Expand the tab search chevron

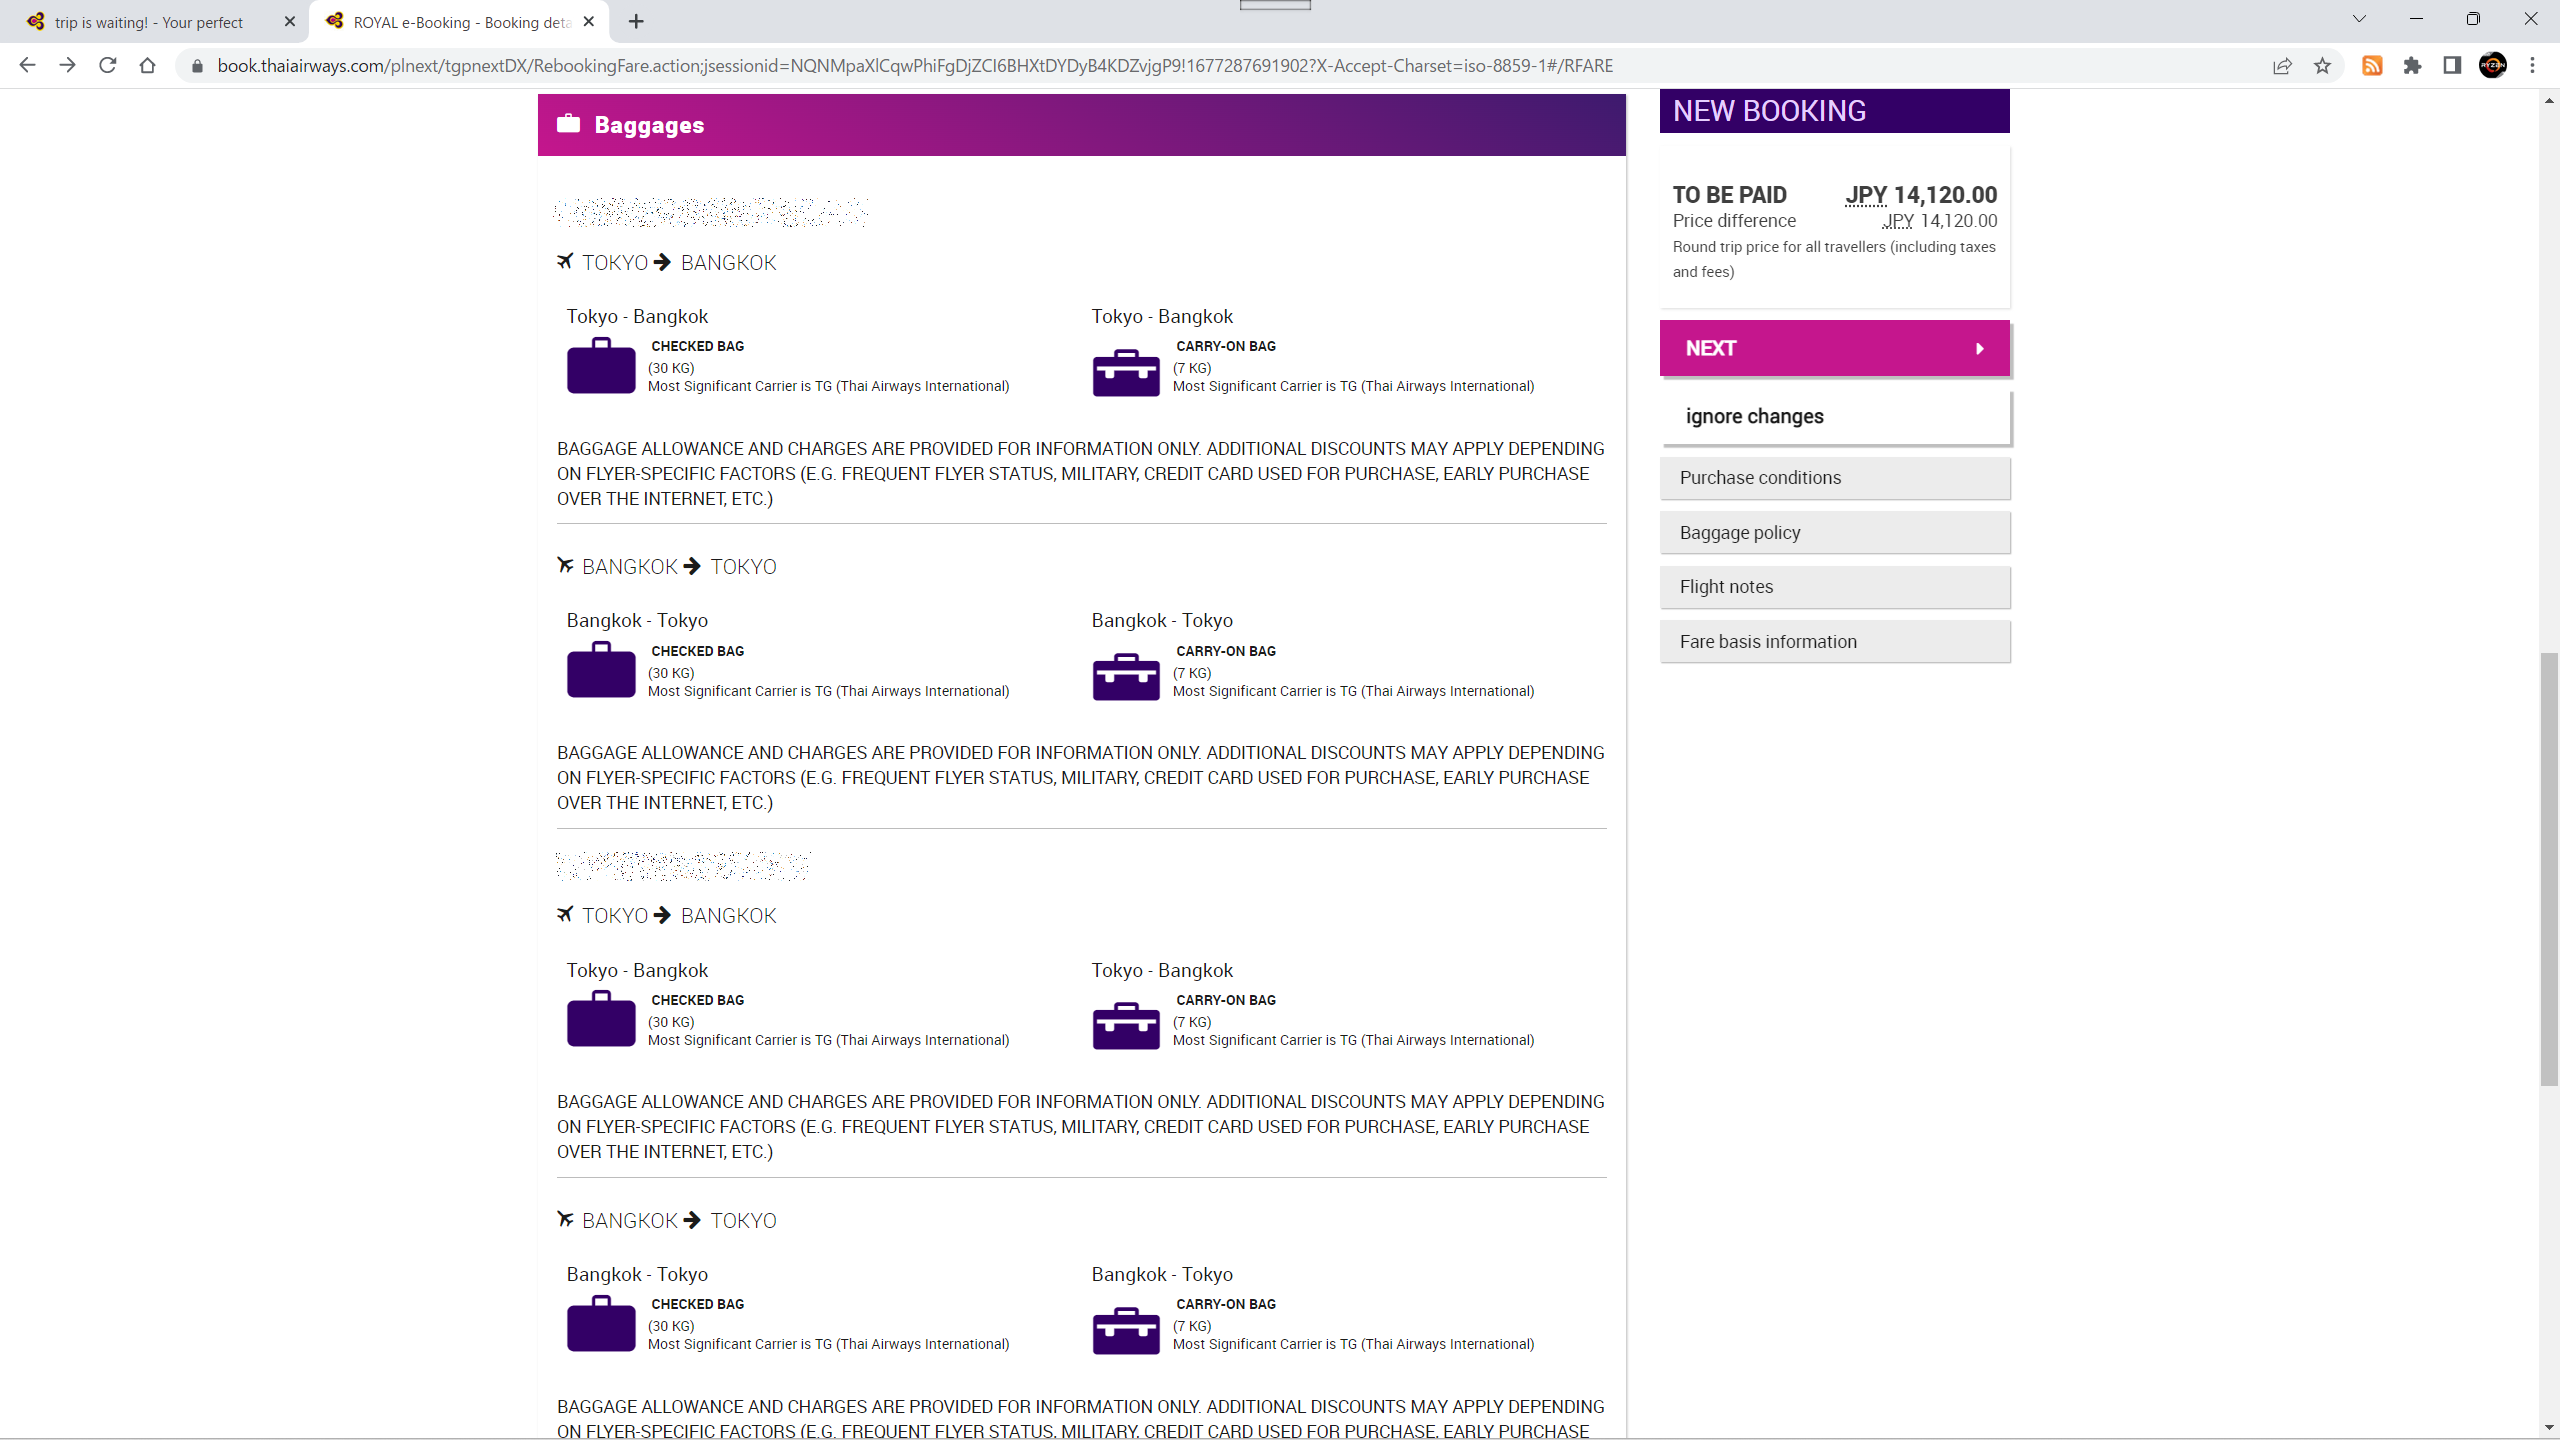(x=2359, y=19)
